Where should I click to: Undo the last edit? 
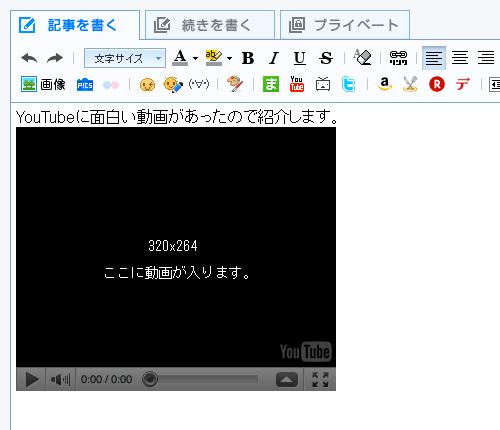(29, 58)
